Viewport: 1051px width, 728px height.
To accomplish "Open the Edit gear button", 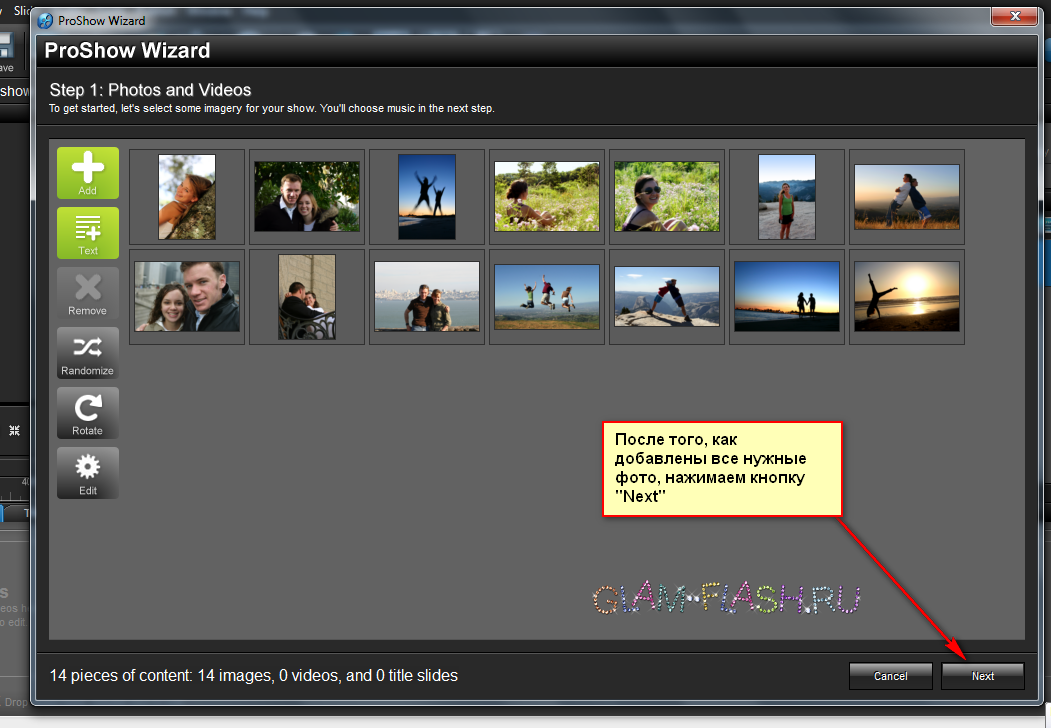I will pyautogui.click(x=88, y=472).
